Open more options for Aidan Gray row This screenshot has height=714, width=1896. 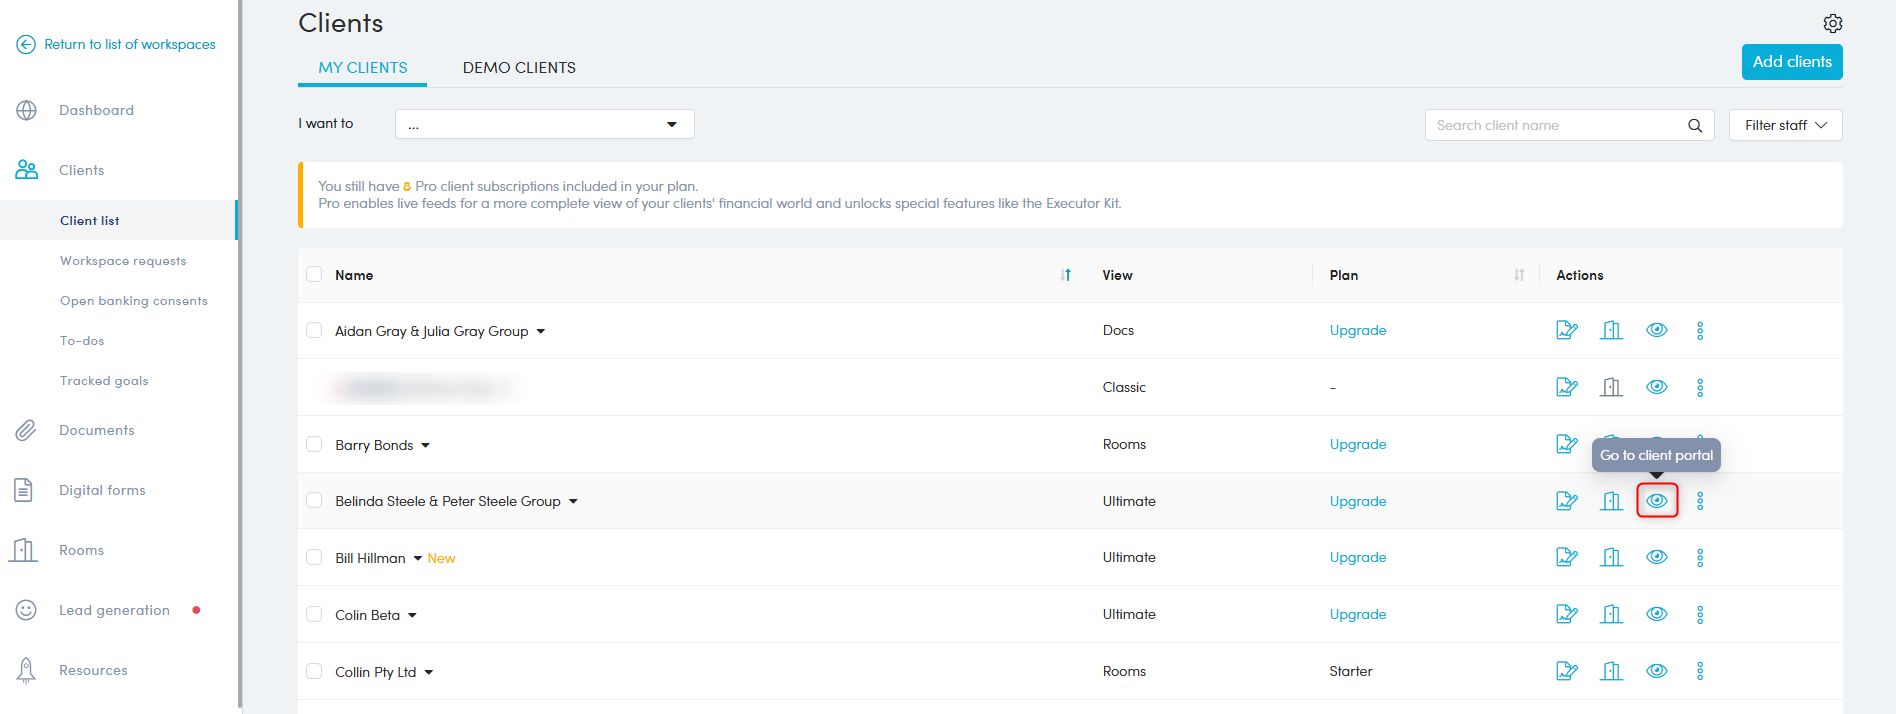coord(1699,330)
